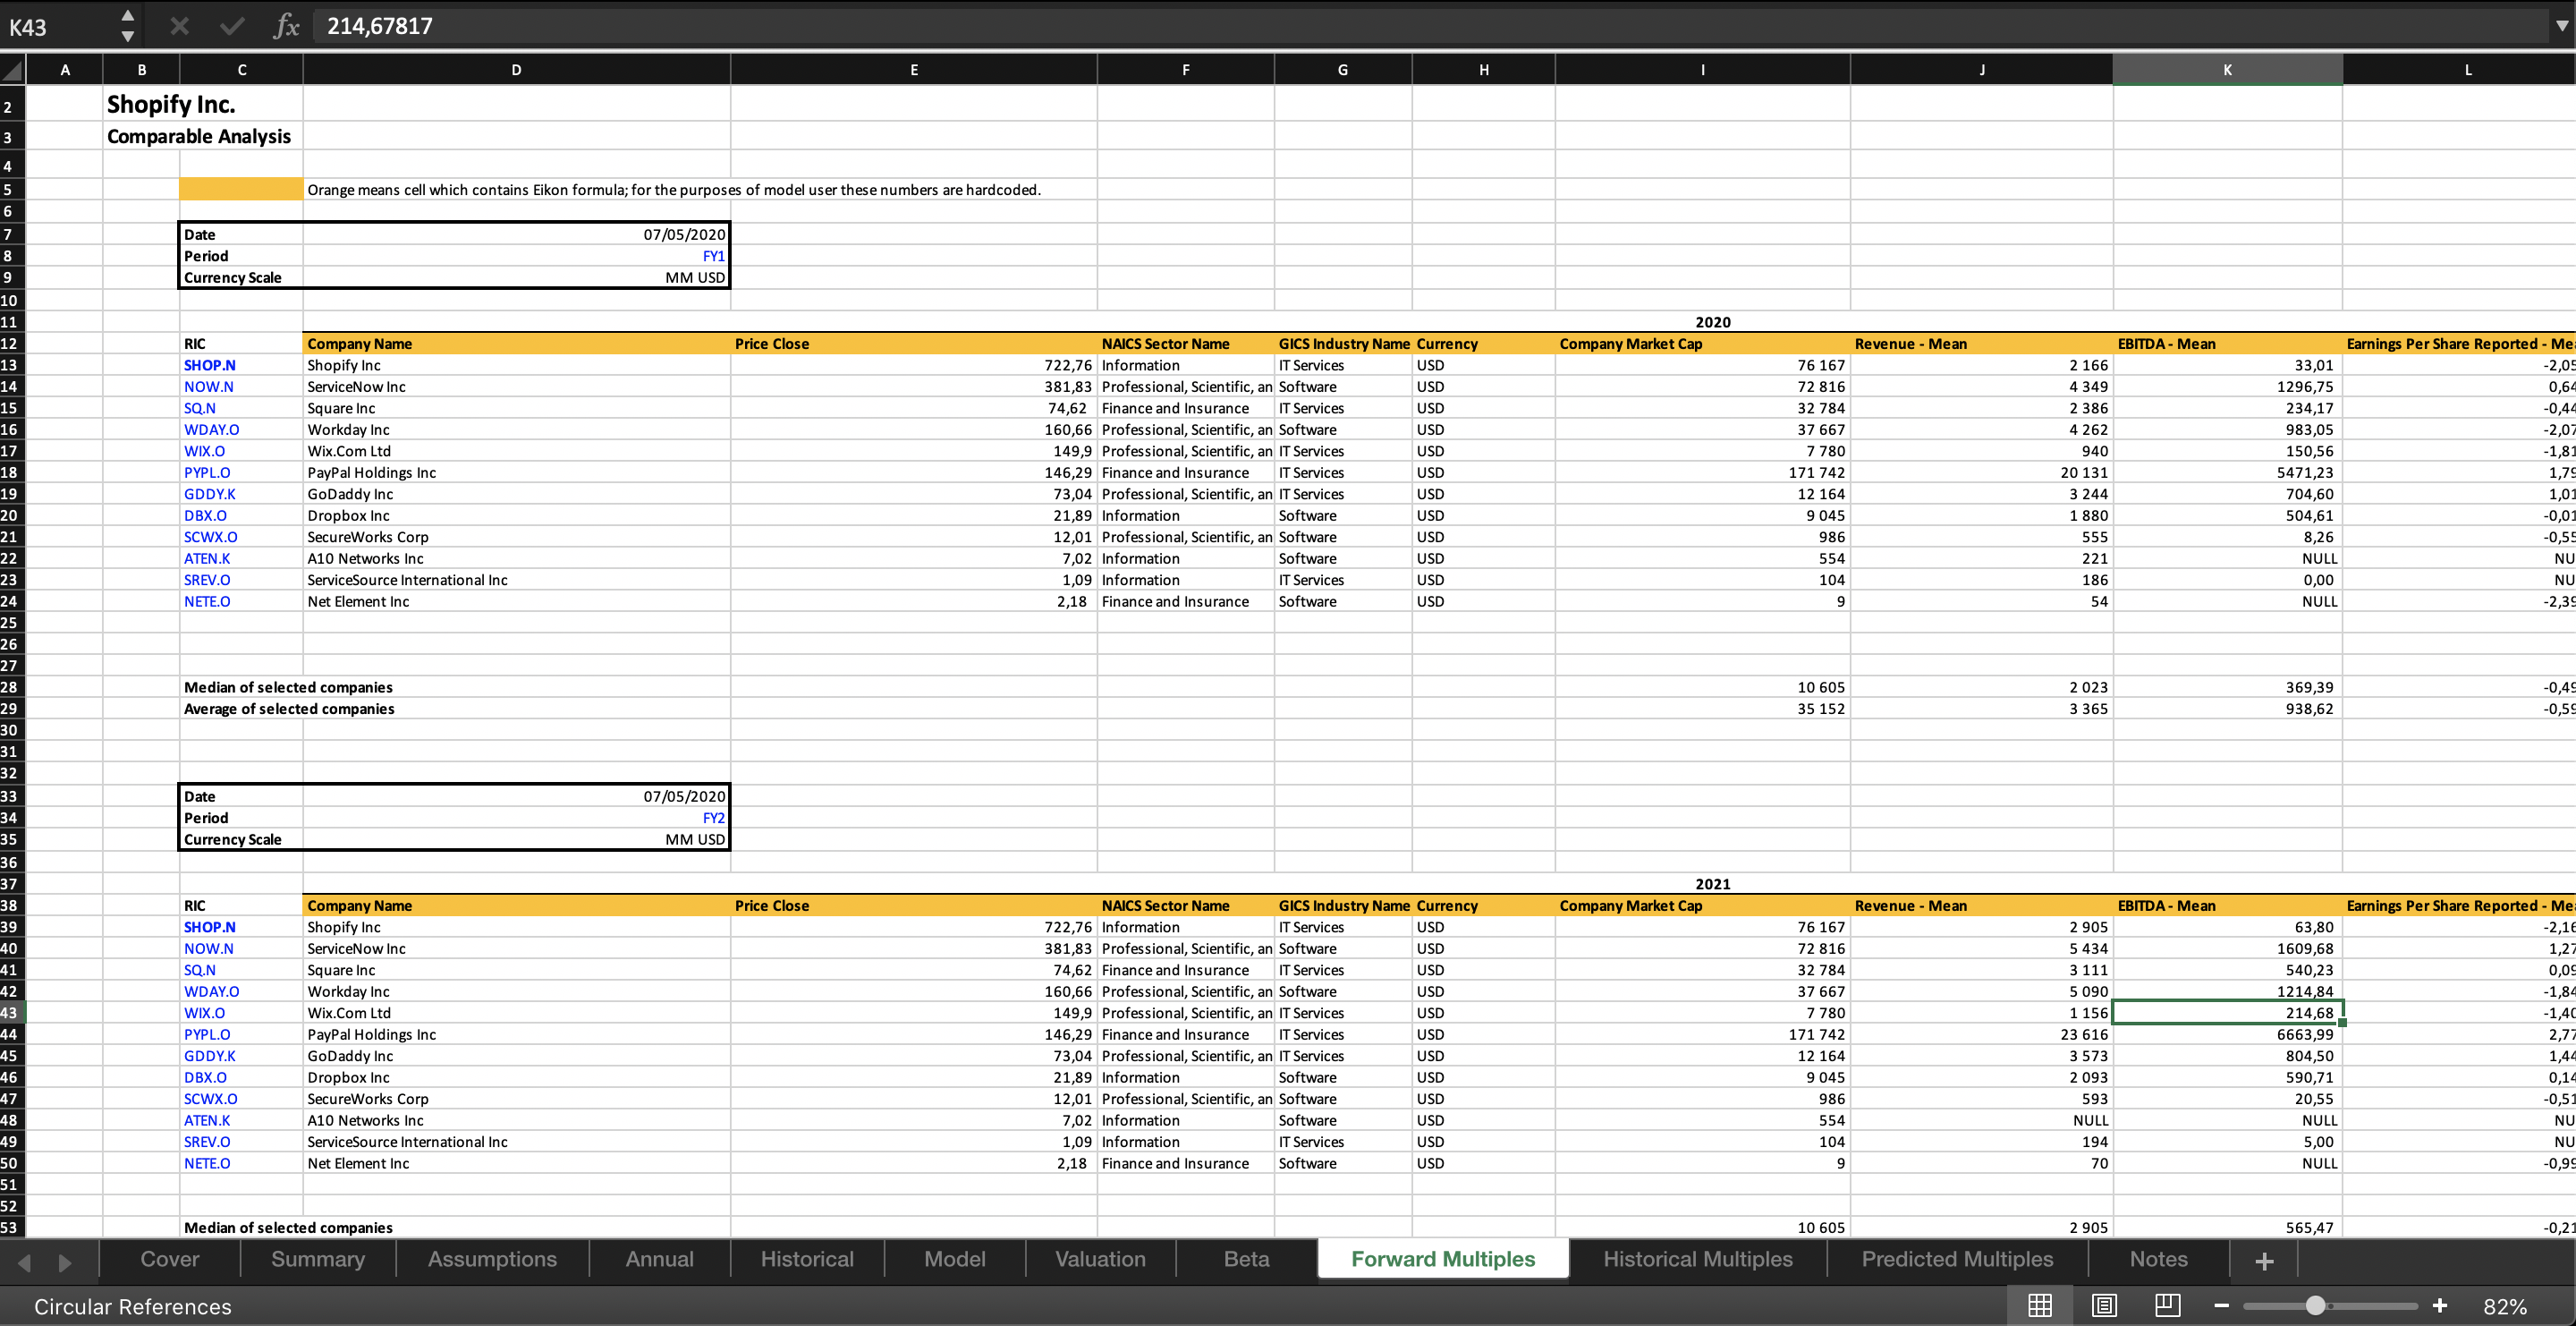The height and width of the screenshot is (1326, 2576).
Task: Select Average of selected companies label
Action: tap(289, 709)
